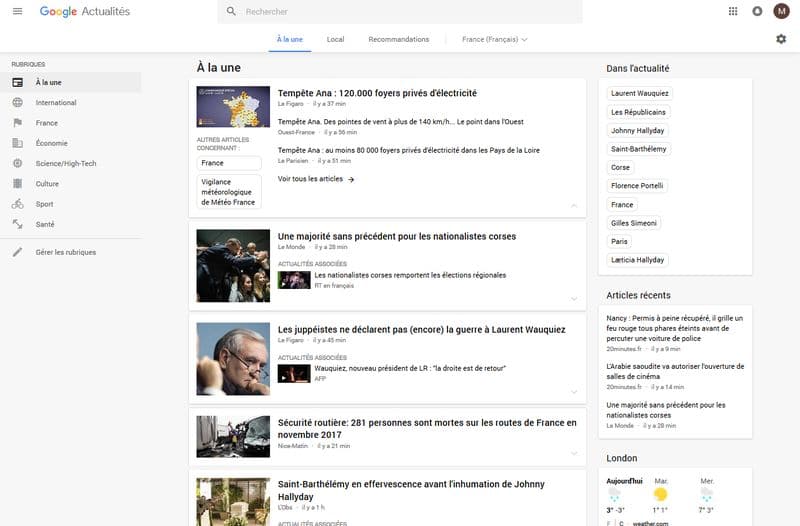Open the RT en français corses video thumbnail
Image resolution: width=800 pixels, height=526 pixels.
tap(294, 280)
